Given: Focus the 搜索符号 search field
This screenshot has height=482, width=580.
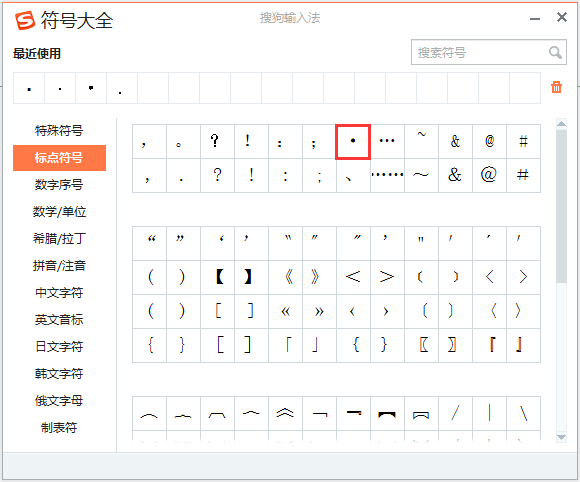Looking at the screenshot, I should [488, 52].
